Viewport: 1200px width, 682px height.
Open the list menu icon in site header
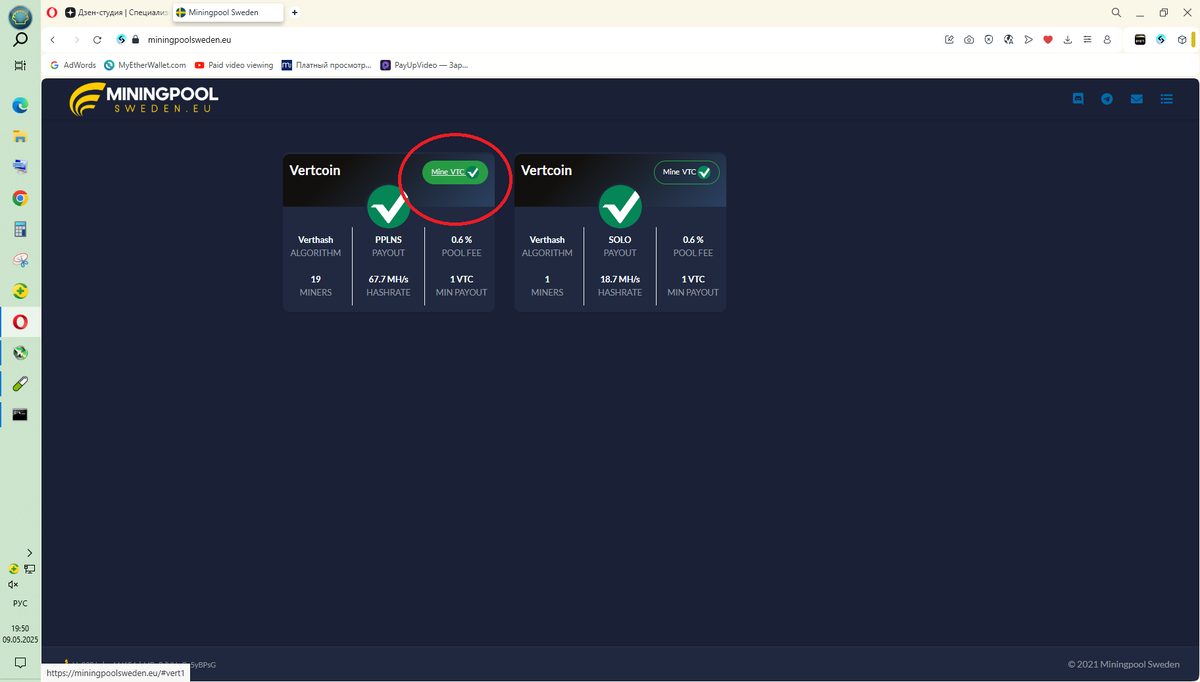[1166, 99]
